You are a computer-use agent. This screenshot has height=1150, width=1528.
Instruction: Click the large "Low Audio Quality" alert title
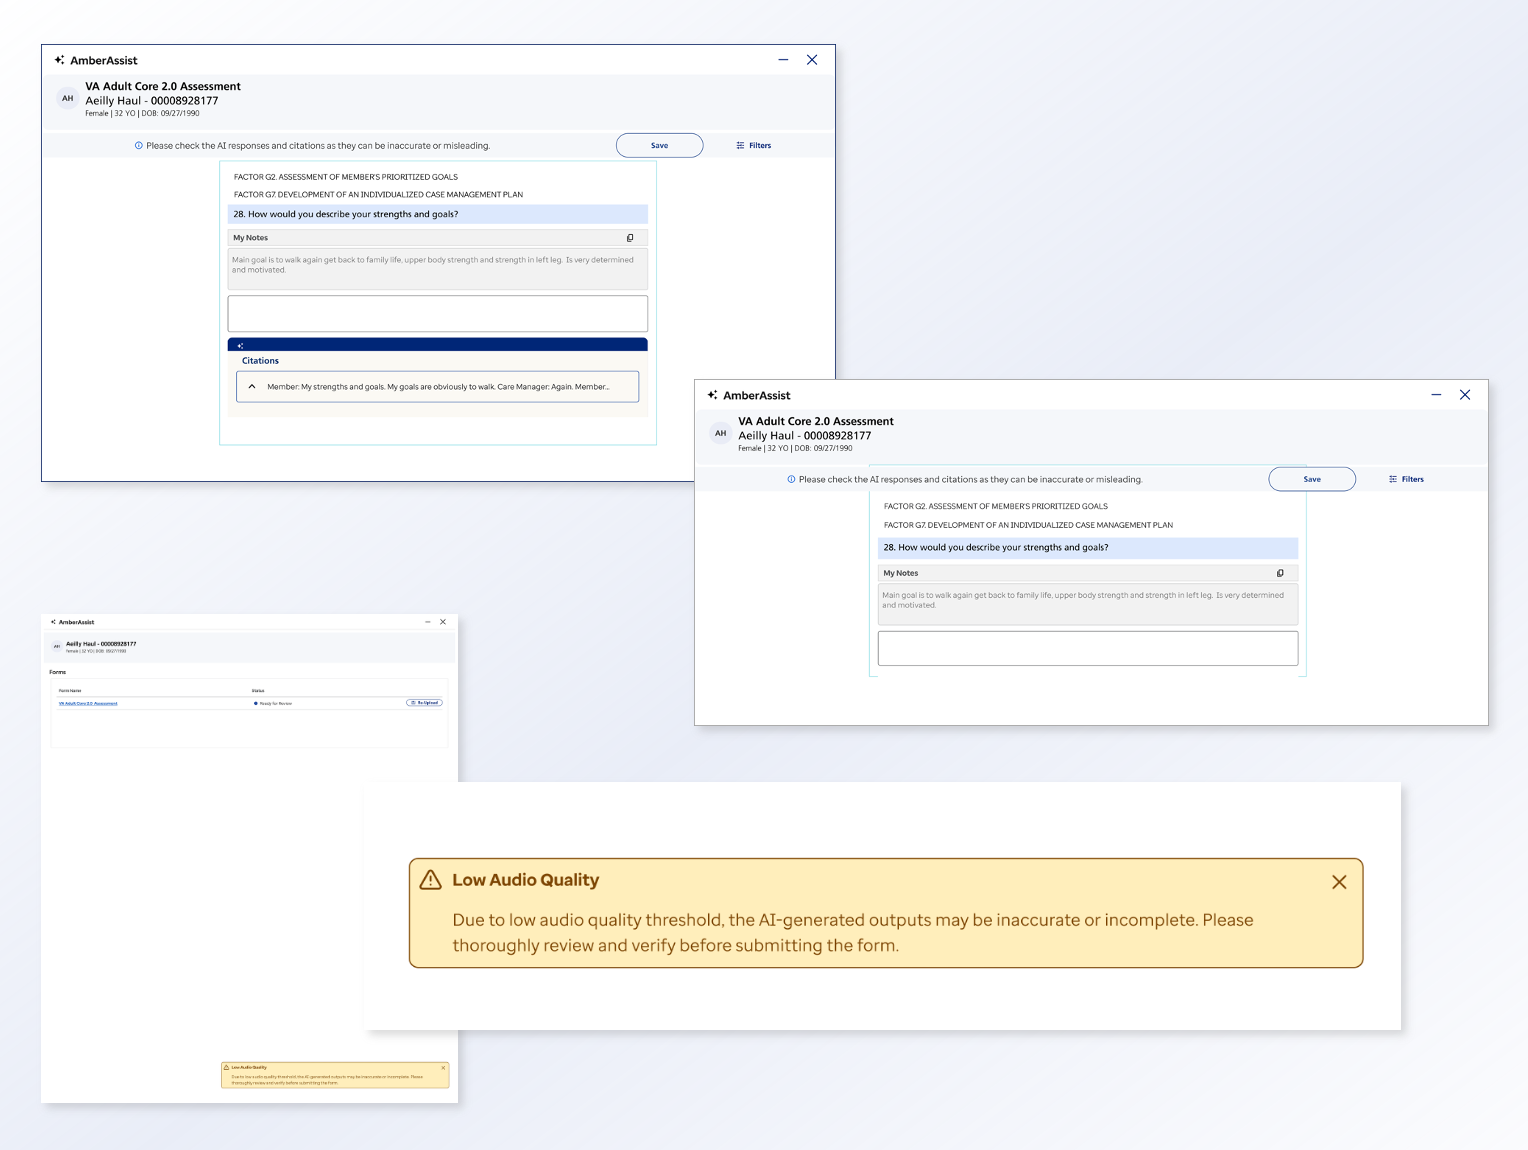525,880
